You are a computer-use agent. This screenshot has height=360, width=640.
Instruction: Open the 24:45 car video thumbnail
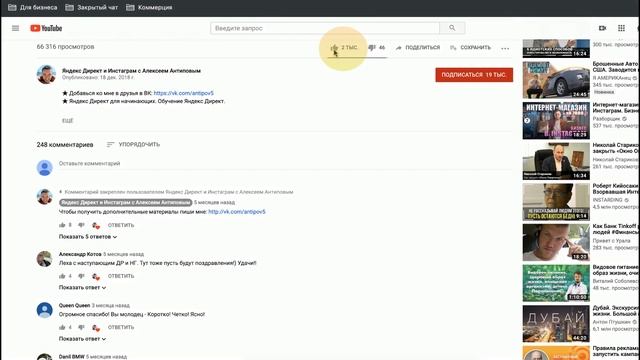point(556,80)
